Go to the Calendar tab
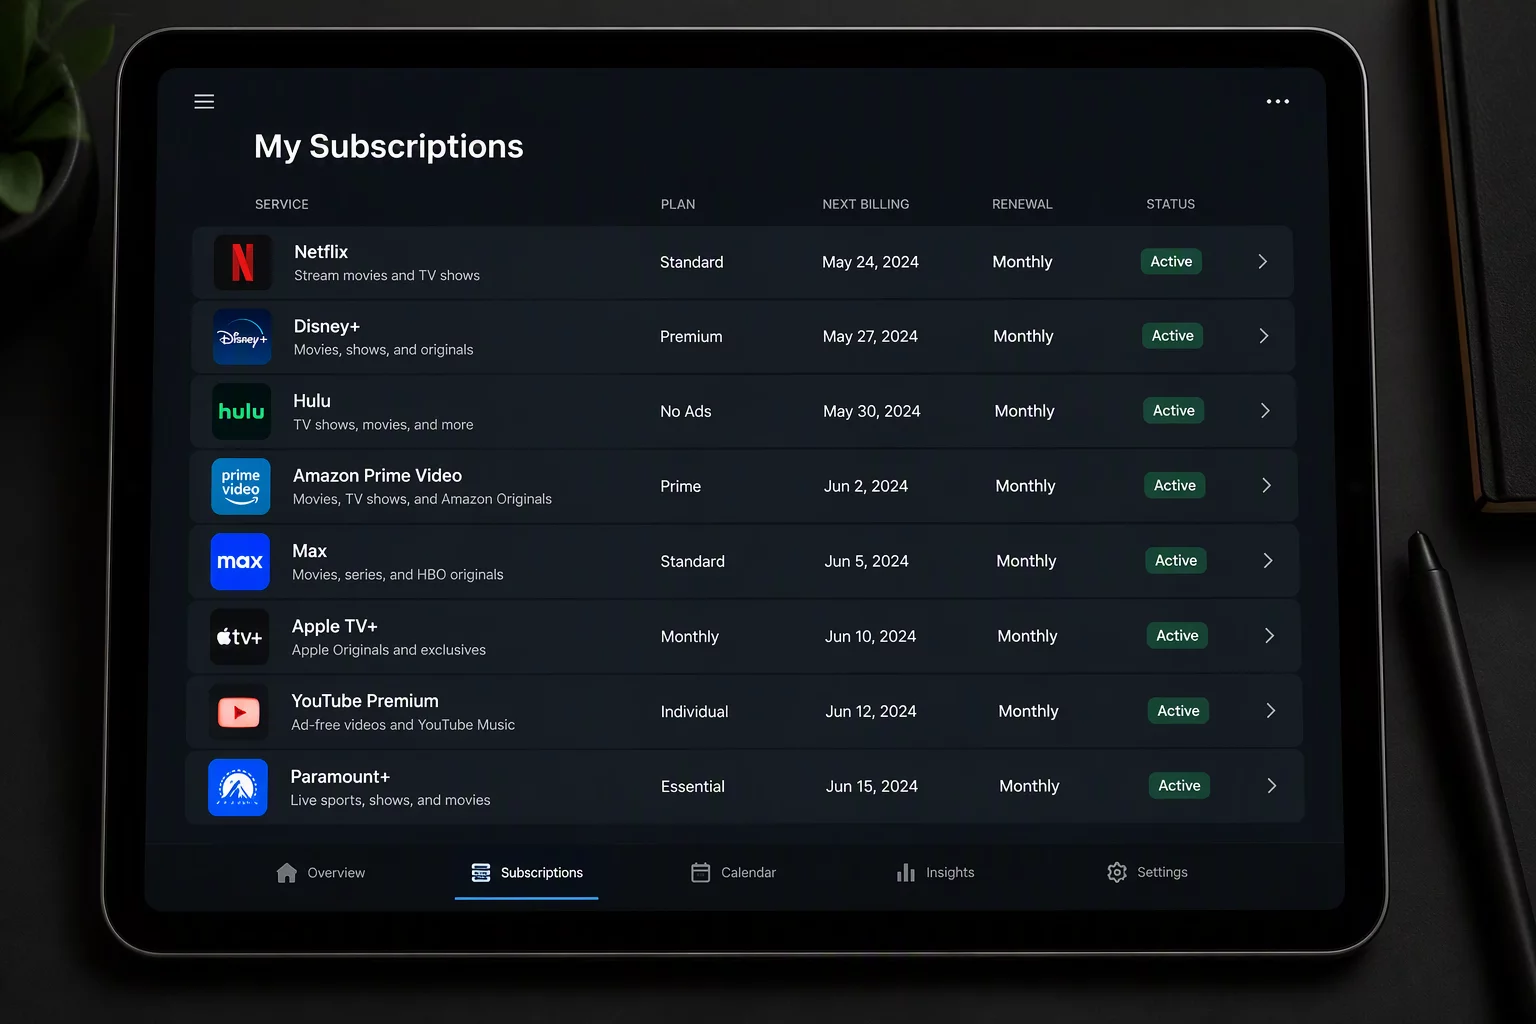 pyautogui.click(x=734, y=872)
